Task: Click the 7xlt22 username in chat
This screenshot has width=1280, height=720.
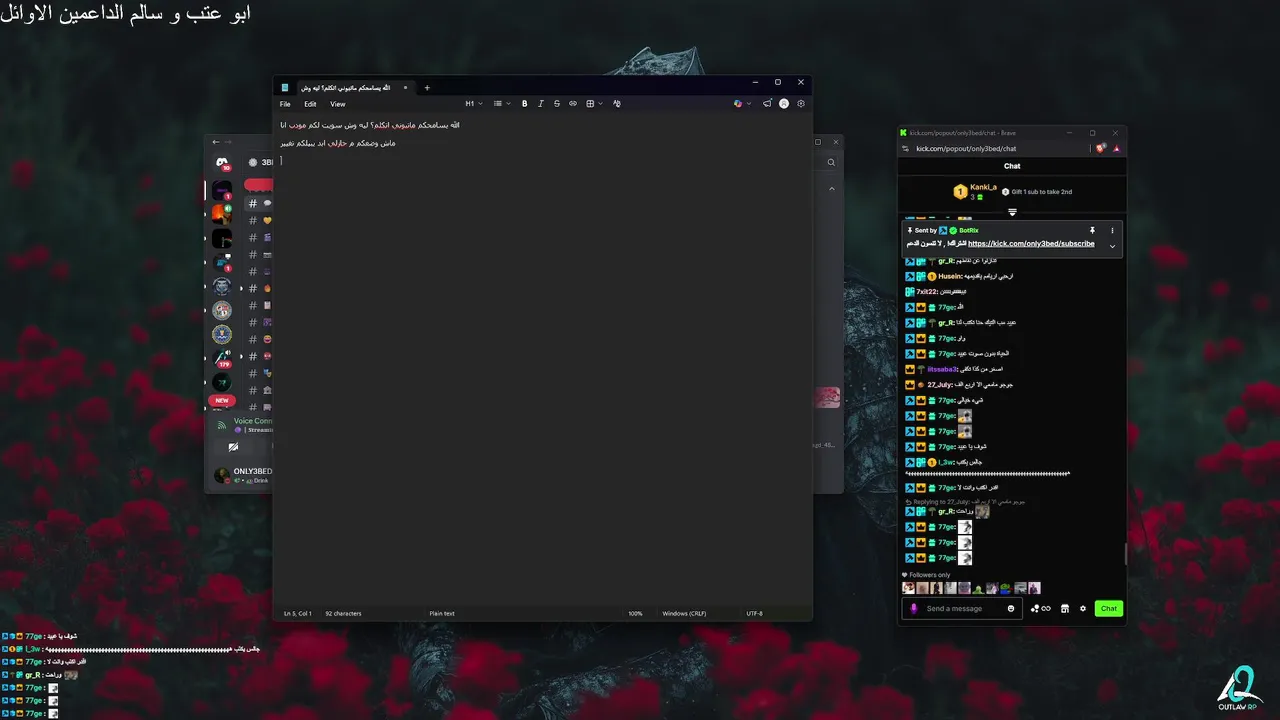Action: point(928,292)
